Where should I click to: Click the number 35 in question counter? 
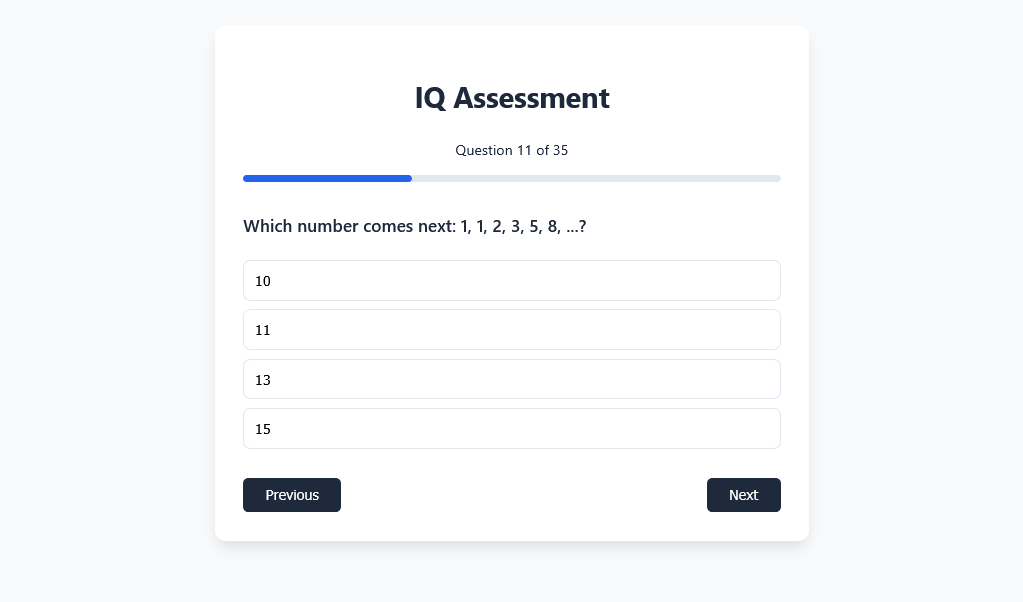click(560, 150)
